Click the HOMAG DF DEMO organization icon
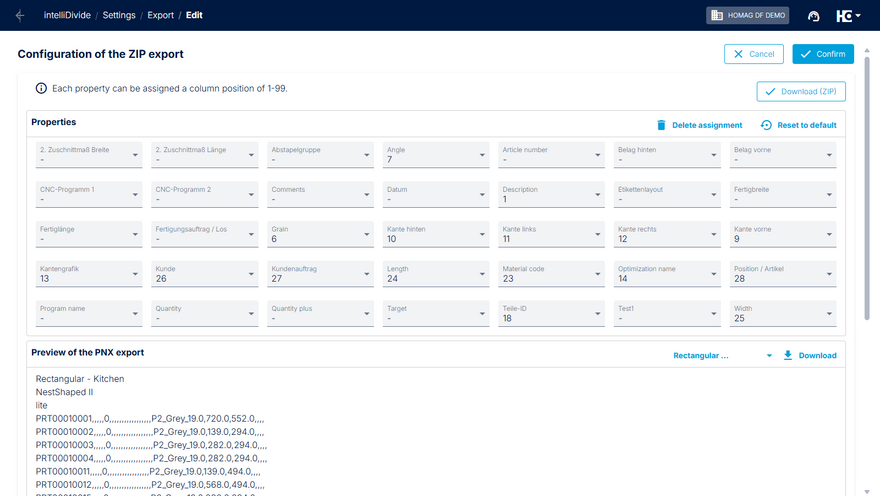Screen dimensions: 880x496 click(x=716, y=15)
